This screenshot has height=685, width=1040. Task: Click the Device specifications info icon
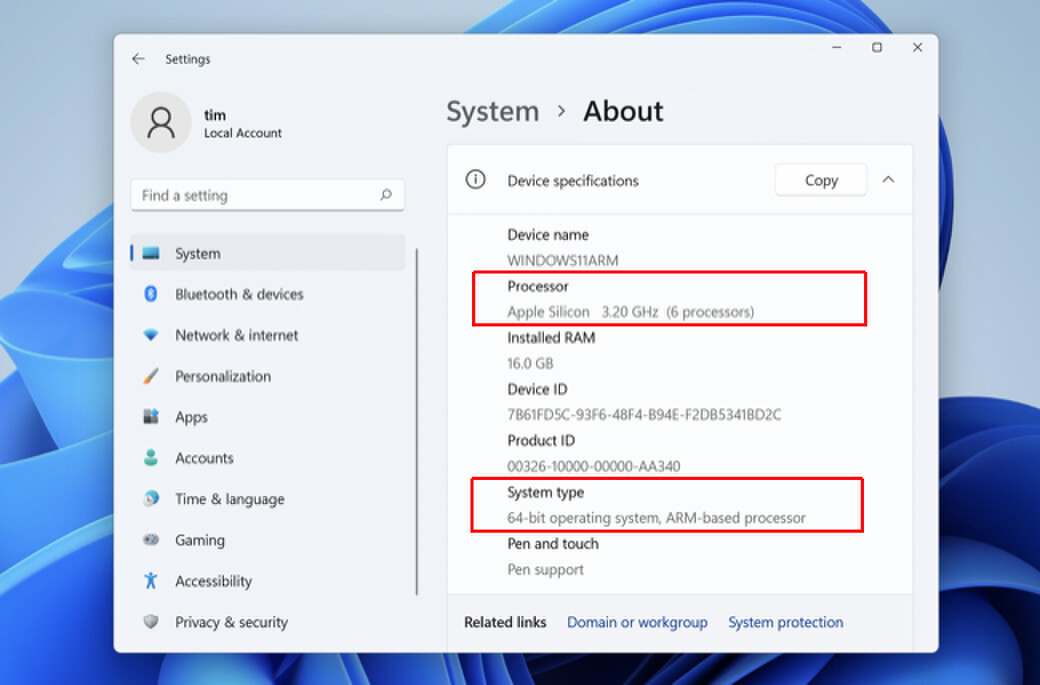(x=476, y=180)
